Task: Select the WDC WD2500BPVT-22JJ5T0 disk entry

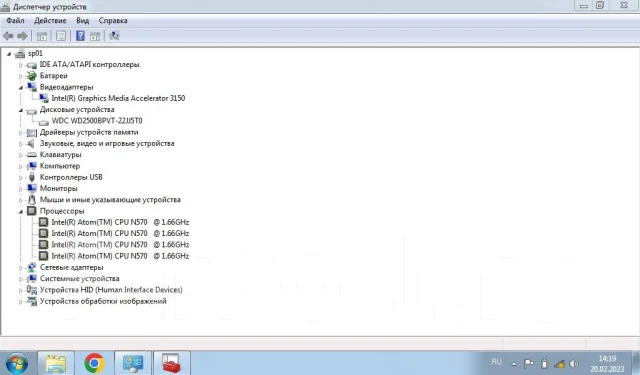Action: (97, 121)
